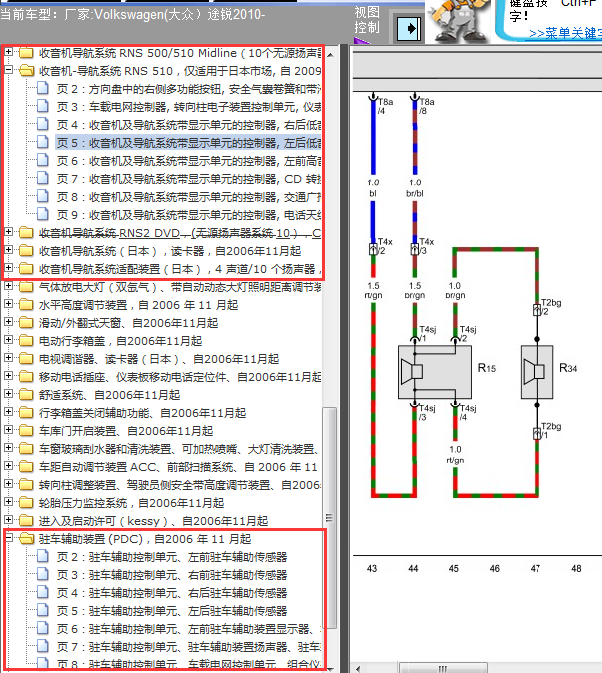This screenshot has height=673, width=602.
Task: Open page 7 CD 转换 RNS 510 entry
Action: (188, 179)
